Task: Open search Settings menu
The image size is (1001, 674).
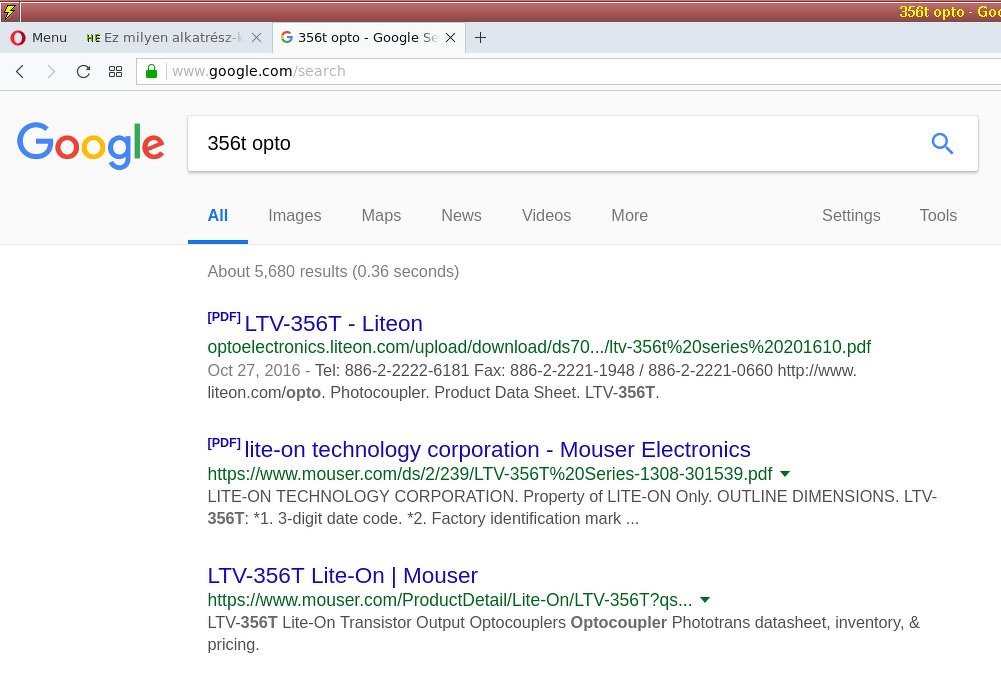Action: click(851, 216)
